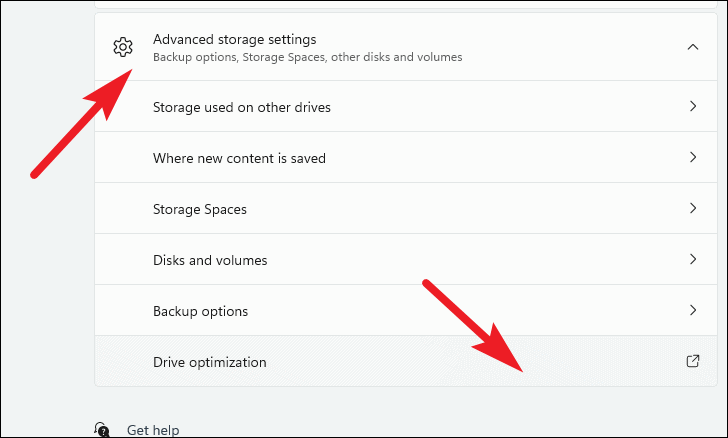The image size is (728, 438).
Task: Click the Backup options, Storage Spaces subtitle text
Action: pyautogui.click(x=307, y=57)
